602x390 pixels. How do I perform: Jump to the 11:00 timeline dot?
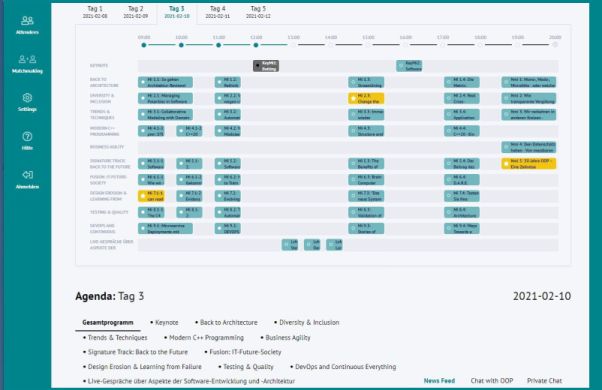click(x=218, y=45)
